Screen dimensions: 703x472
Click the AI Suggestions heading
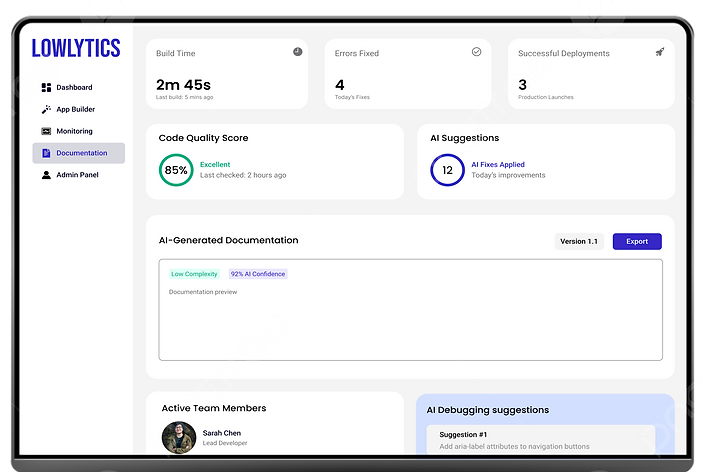pos(464,138)
